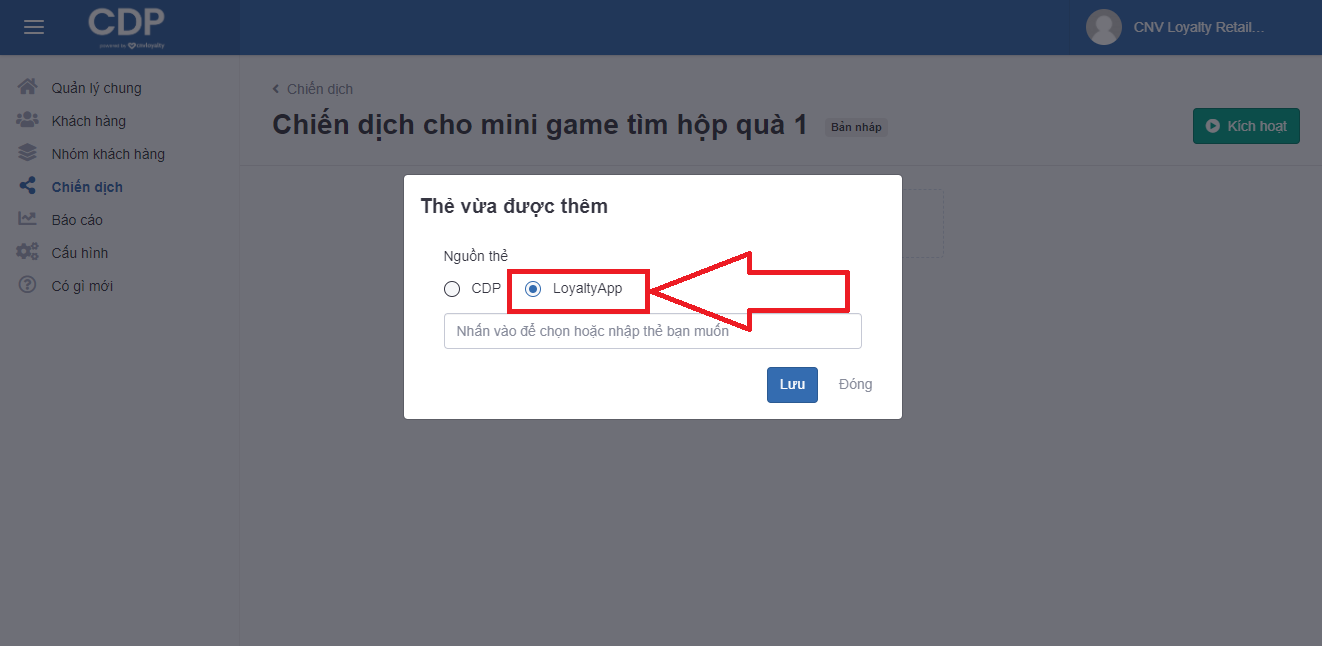Click the CDP logo in header
1323x652 pixels.
coord(126,27)
